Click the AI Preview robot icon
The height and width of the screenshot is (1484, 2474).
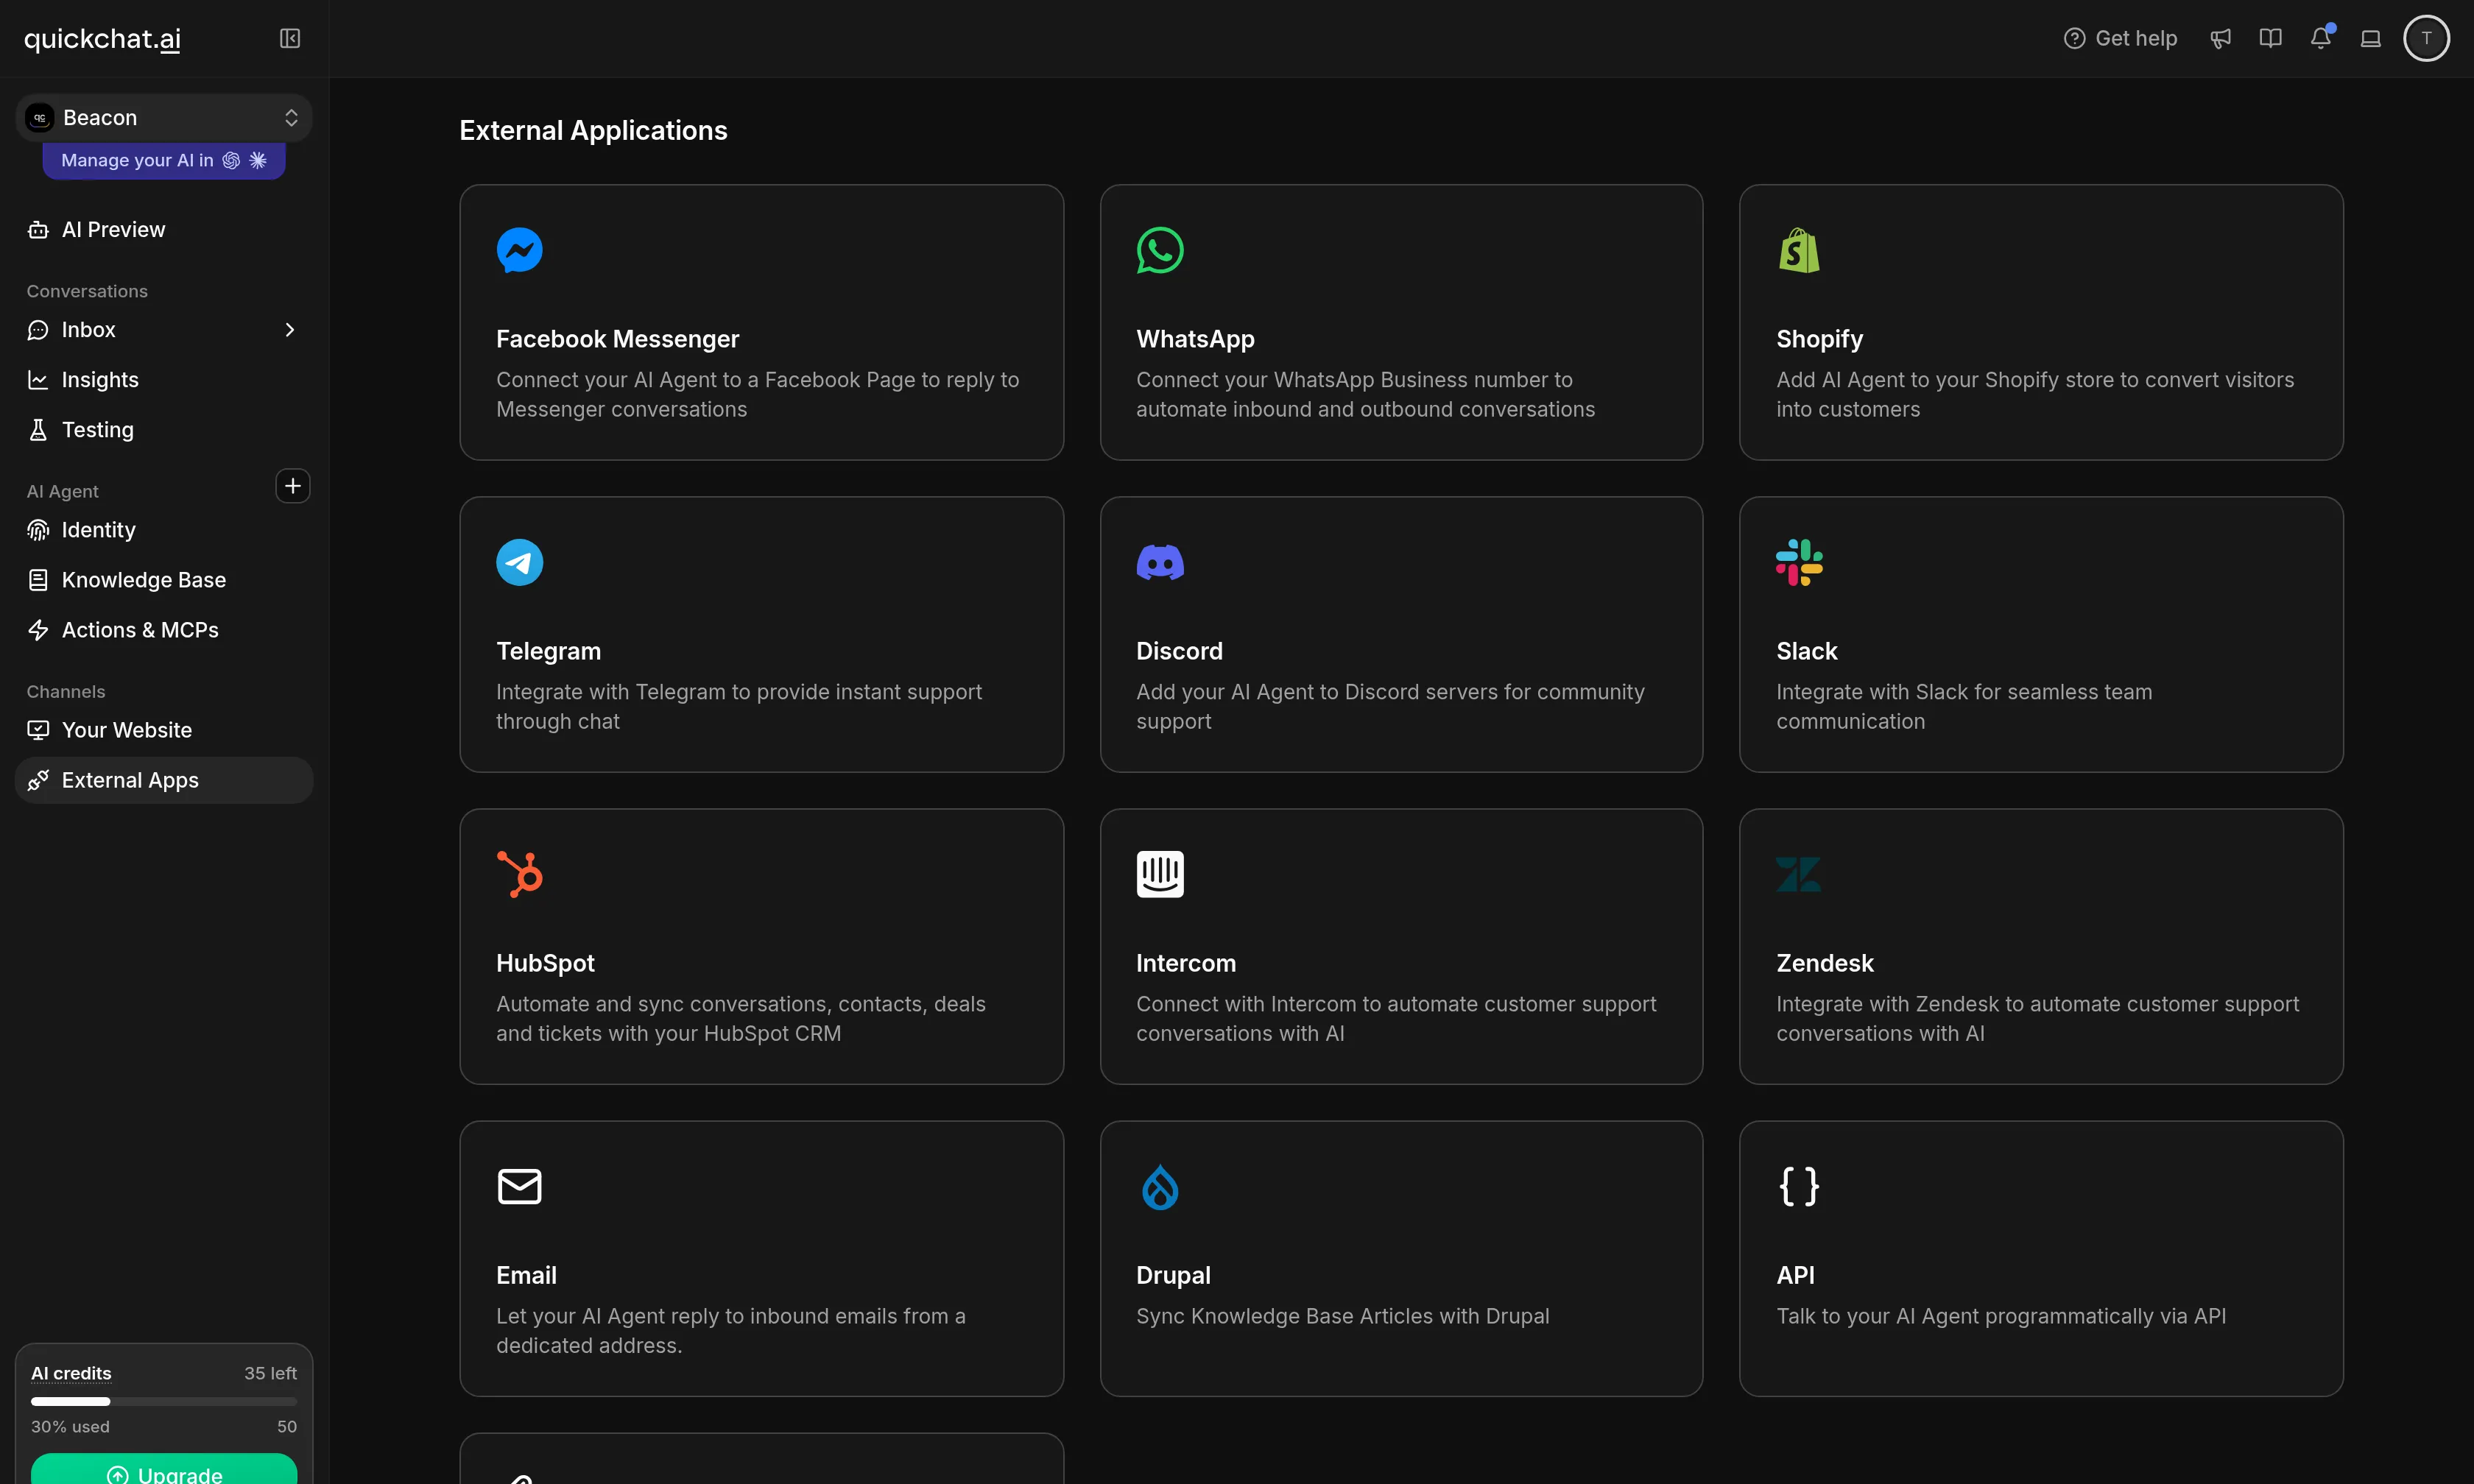[38, 230]
